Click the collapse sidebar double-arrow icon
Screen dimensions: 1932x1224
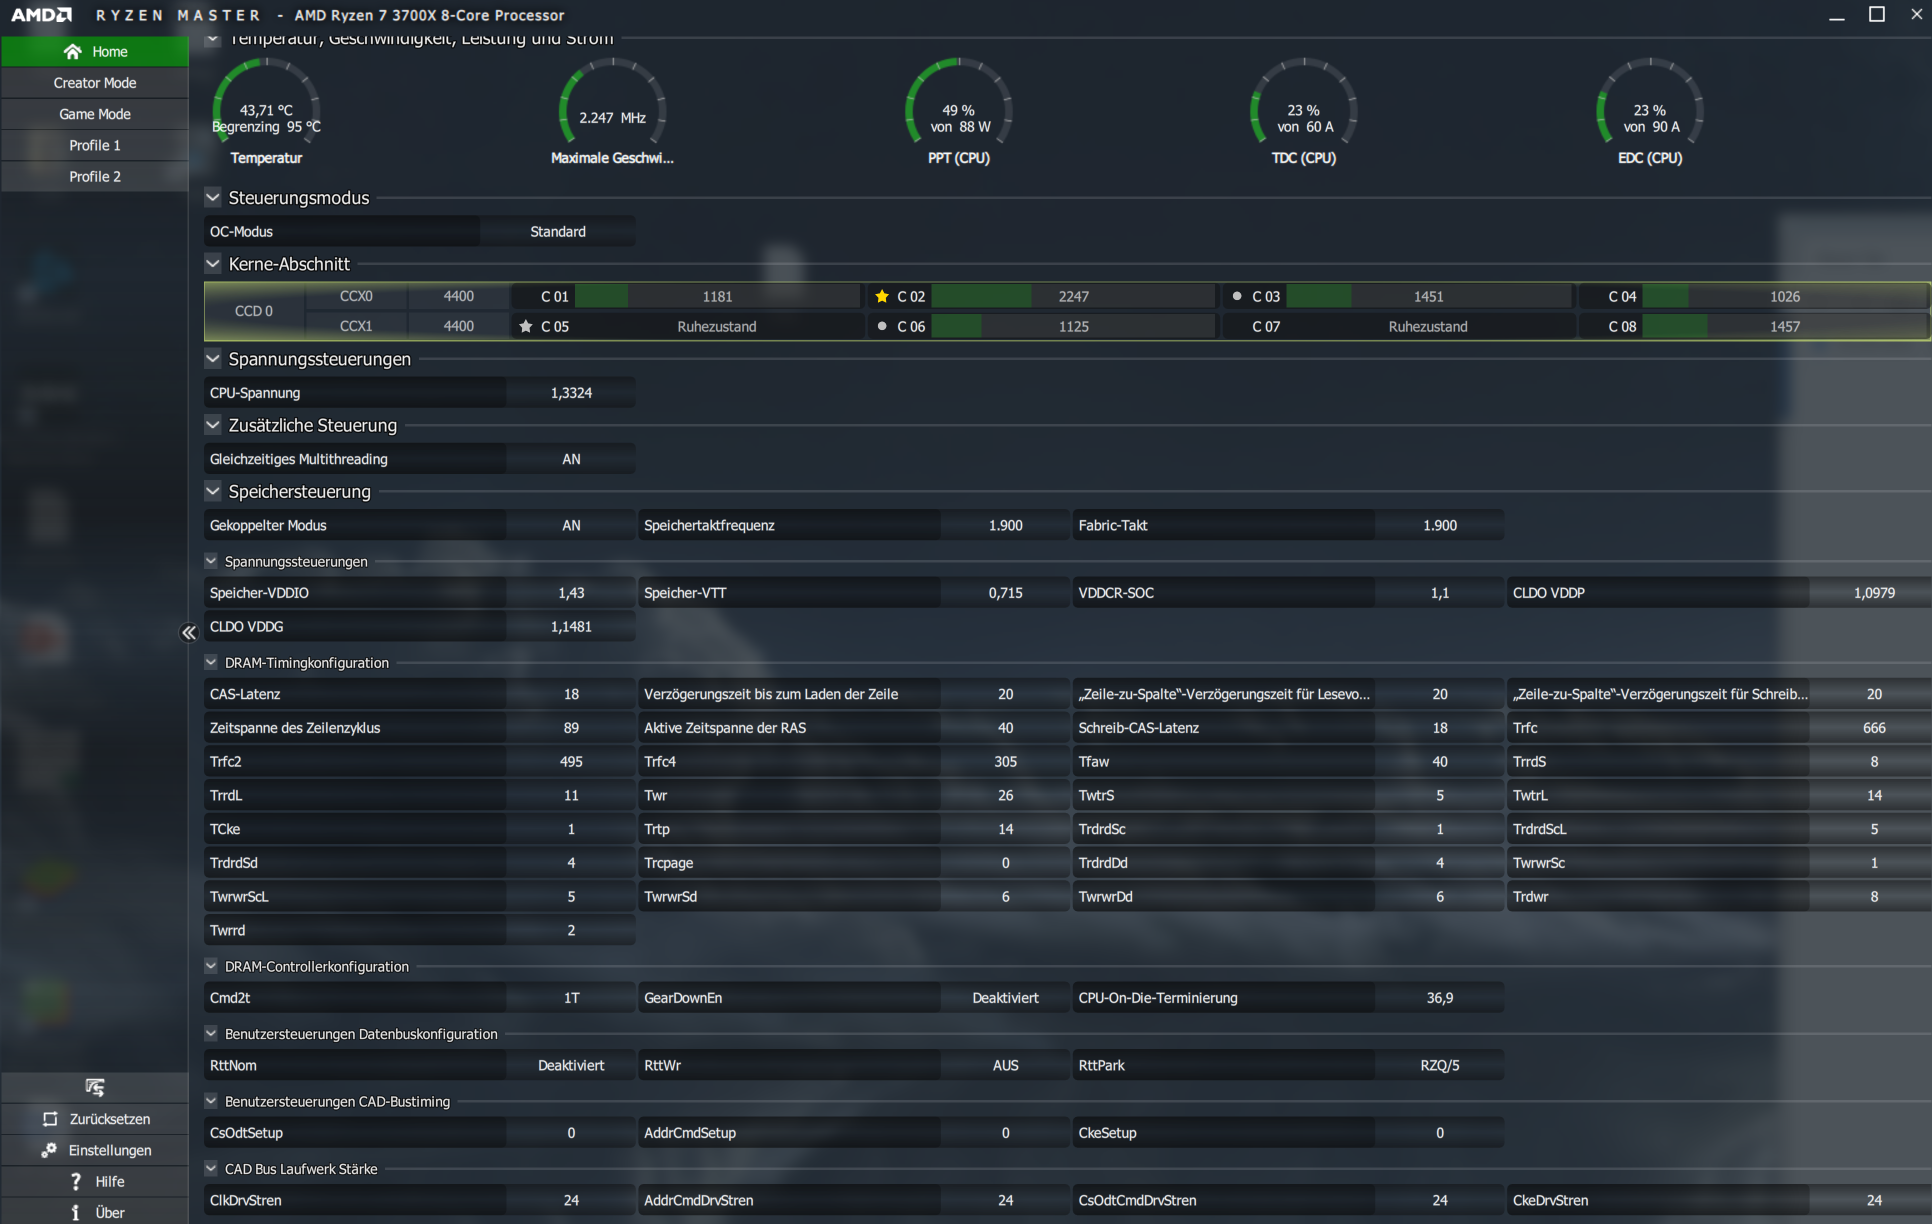click(x=189, y=633)
